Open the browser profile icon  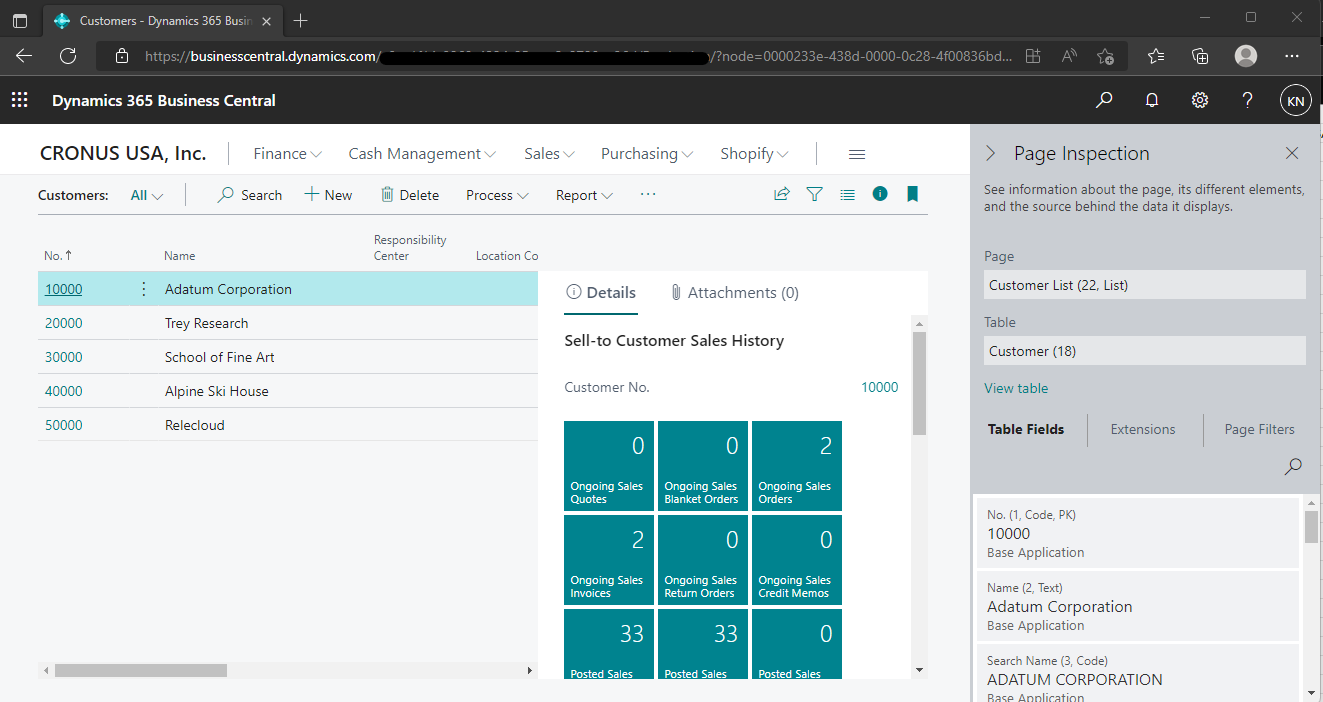(x=1246, y=56)
